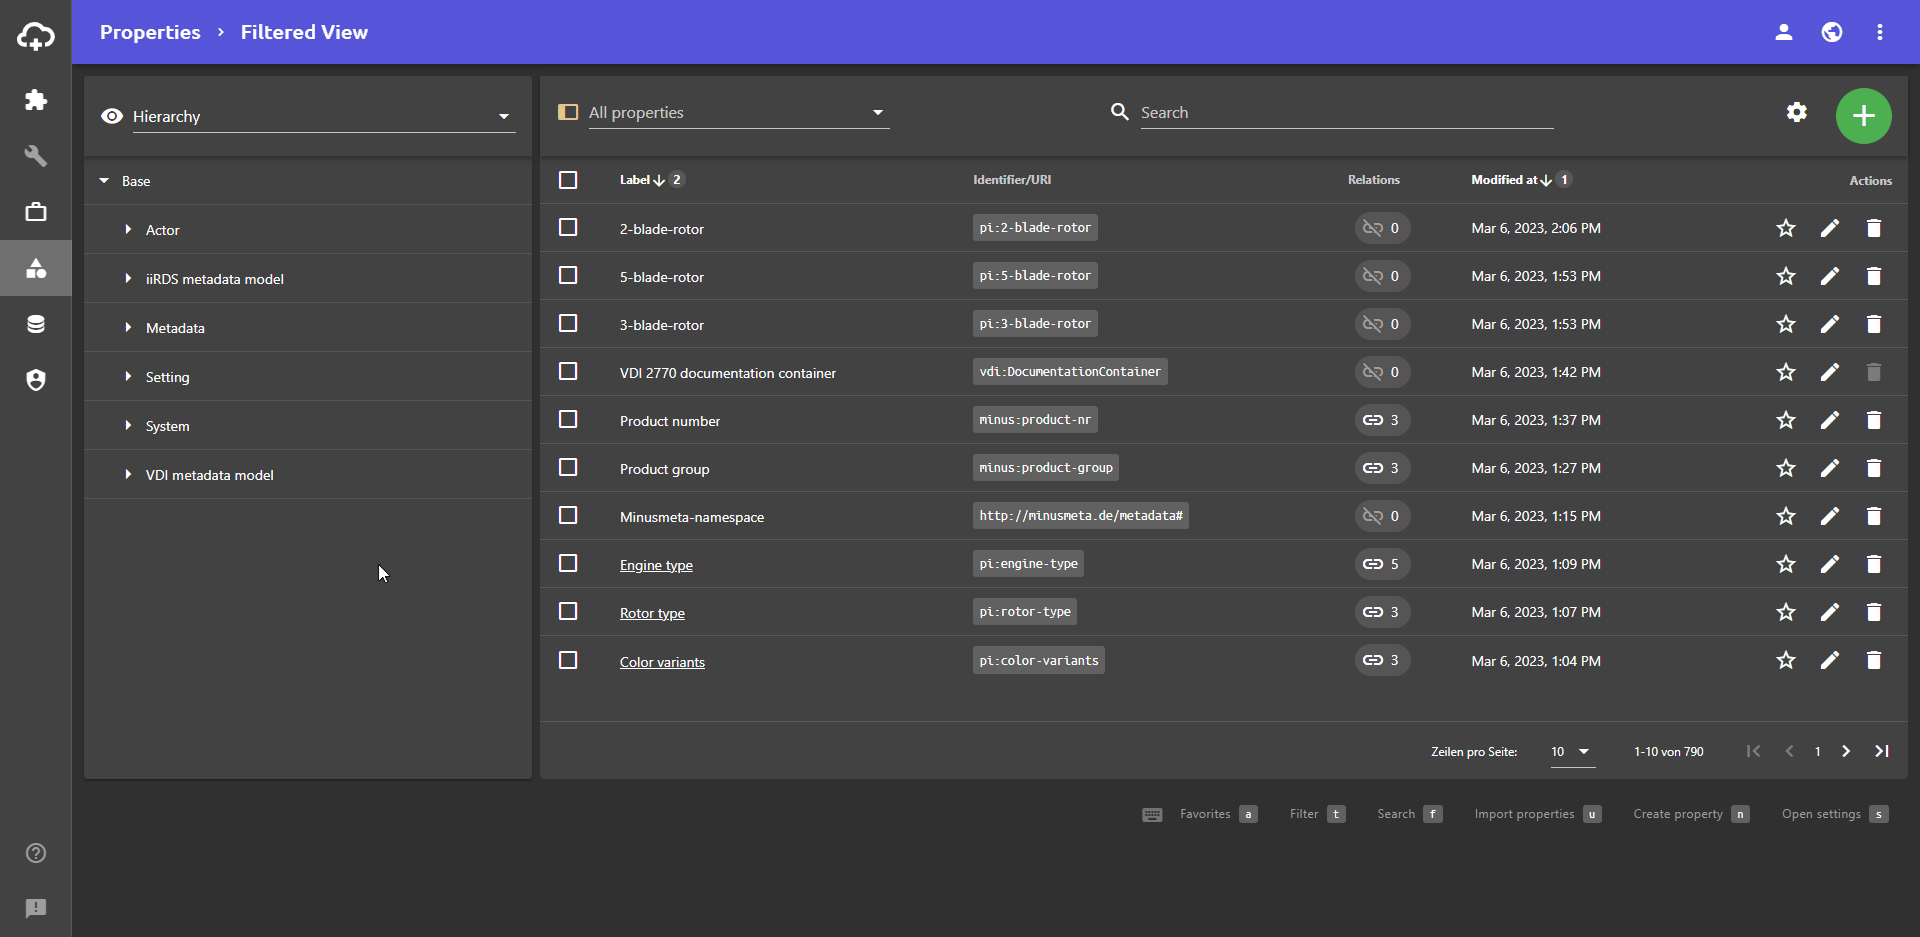The image size is (1920, 937).
Task: Check the 3-blade-rotor row checkbox
Action: 568,323
